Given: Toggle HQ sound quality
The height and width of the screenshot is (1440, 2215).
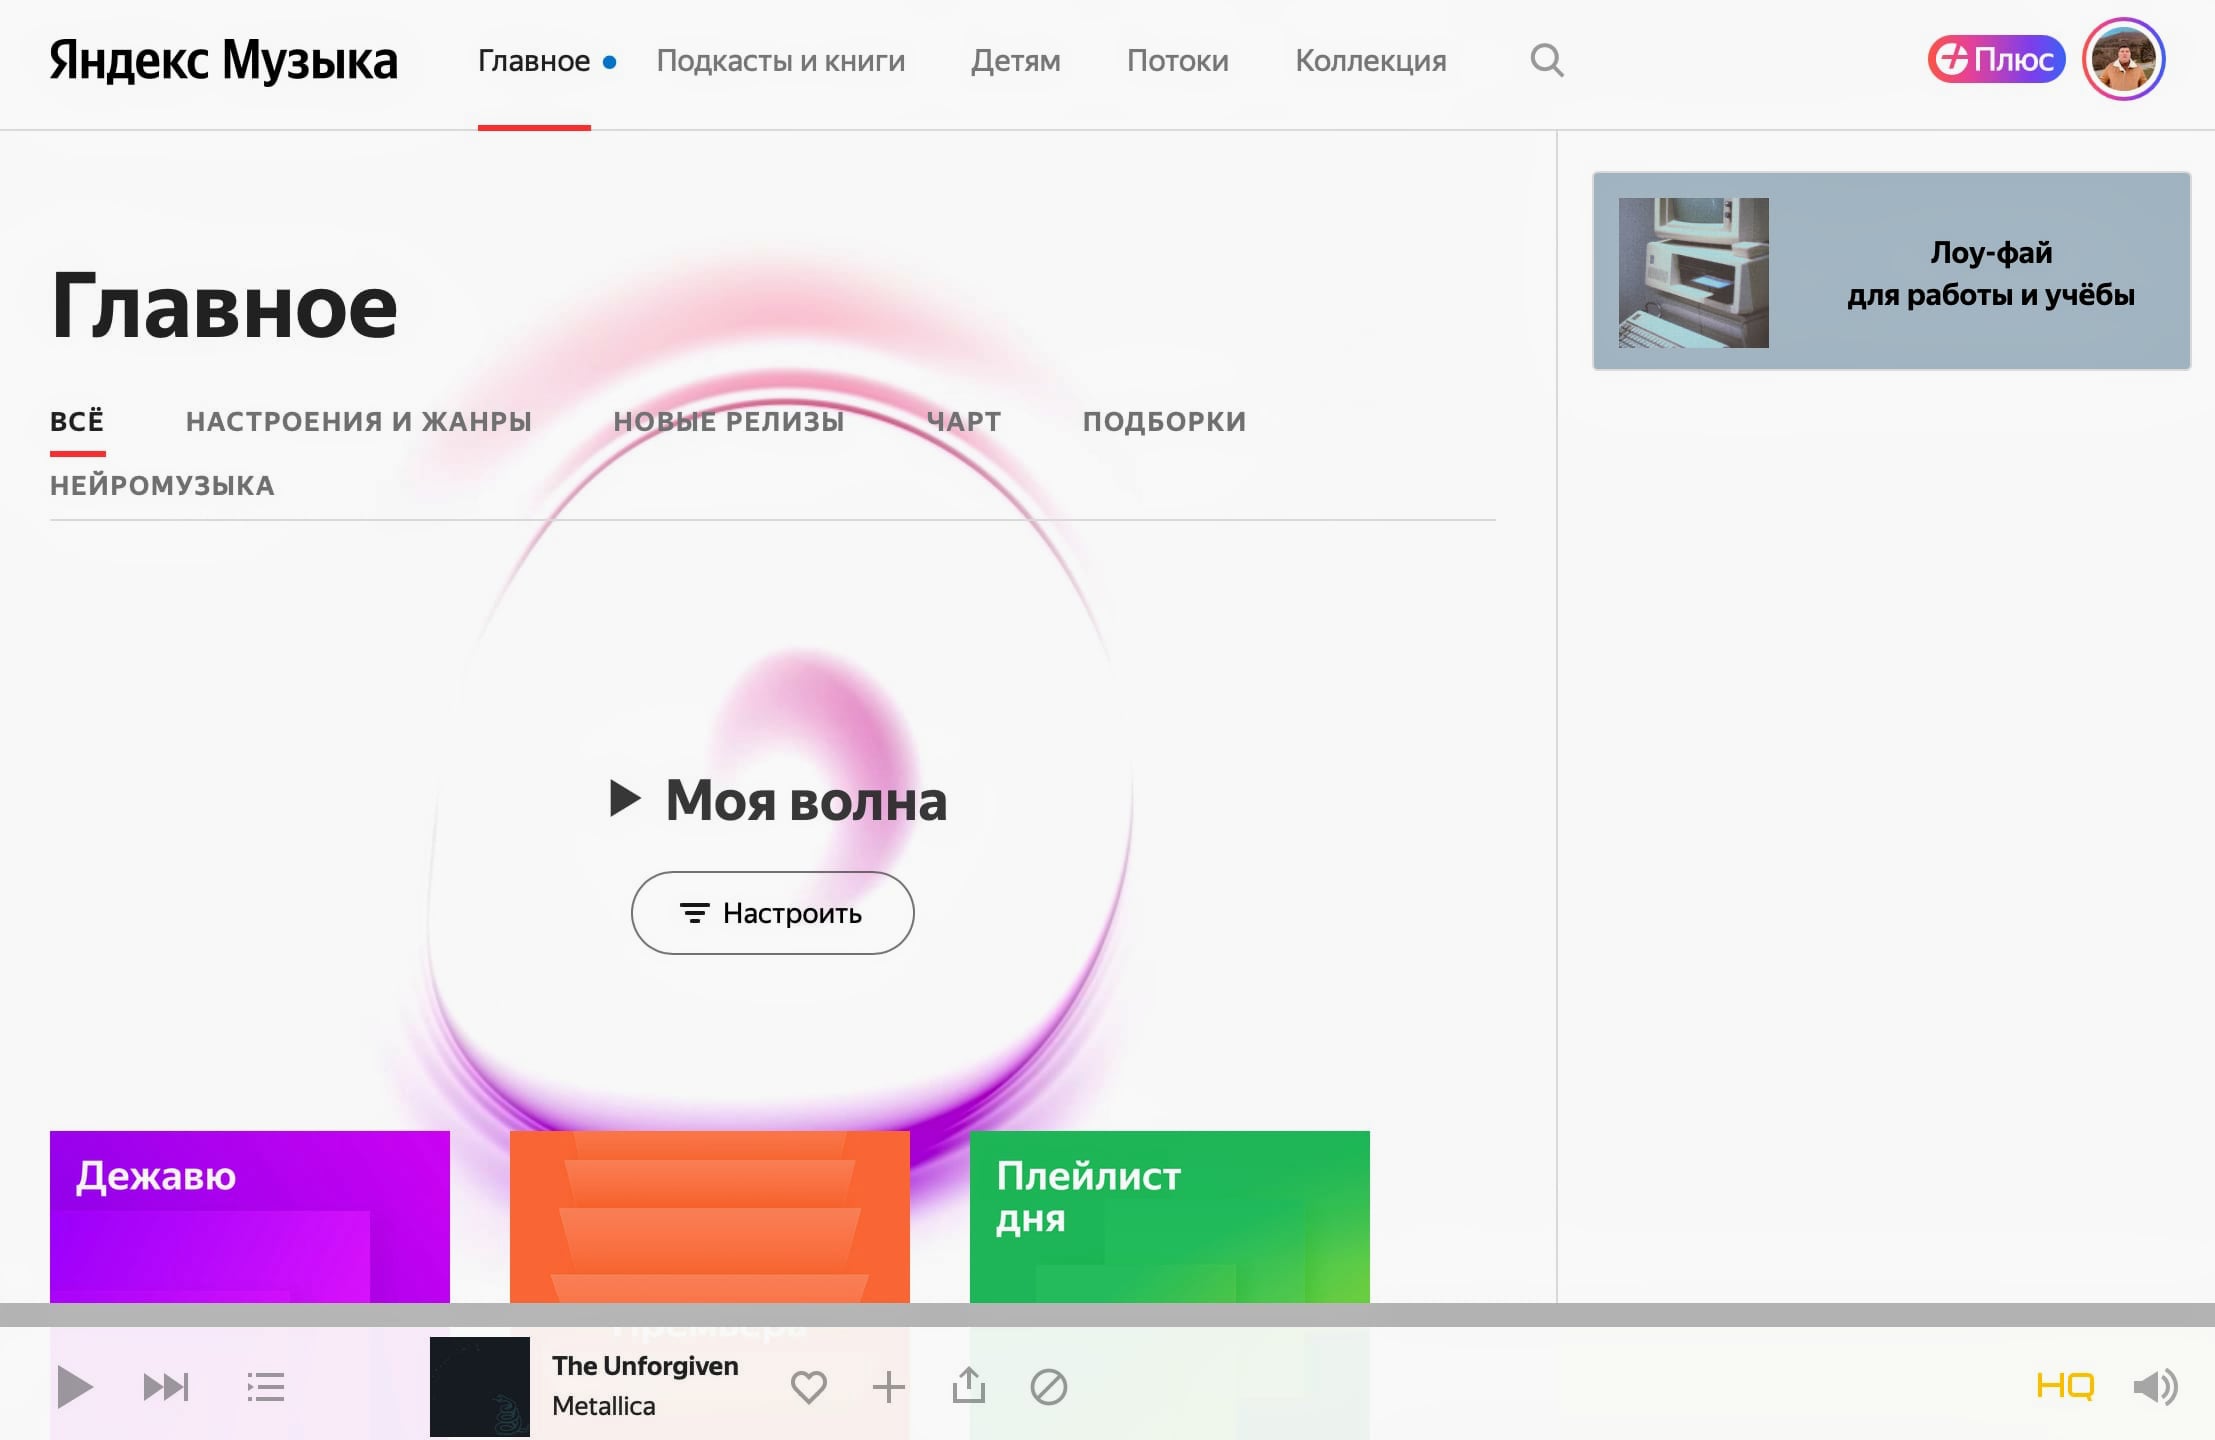Looking at the screenshot, I should coord(2064,1386).
